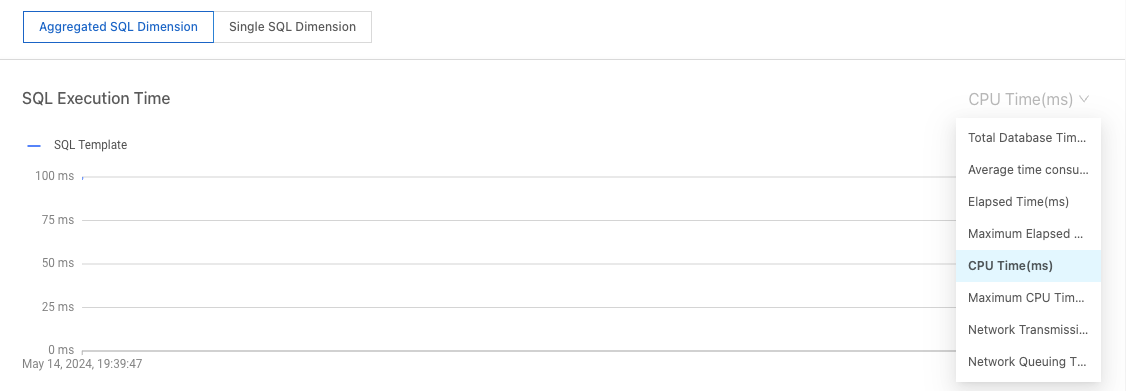Screen dimensions: 1126x391
Task: Click the blue line SQL Template legend marker
Action: [x=34, y=146]
